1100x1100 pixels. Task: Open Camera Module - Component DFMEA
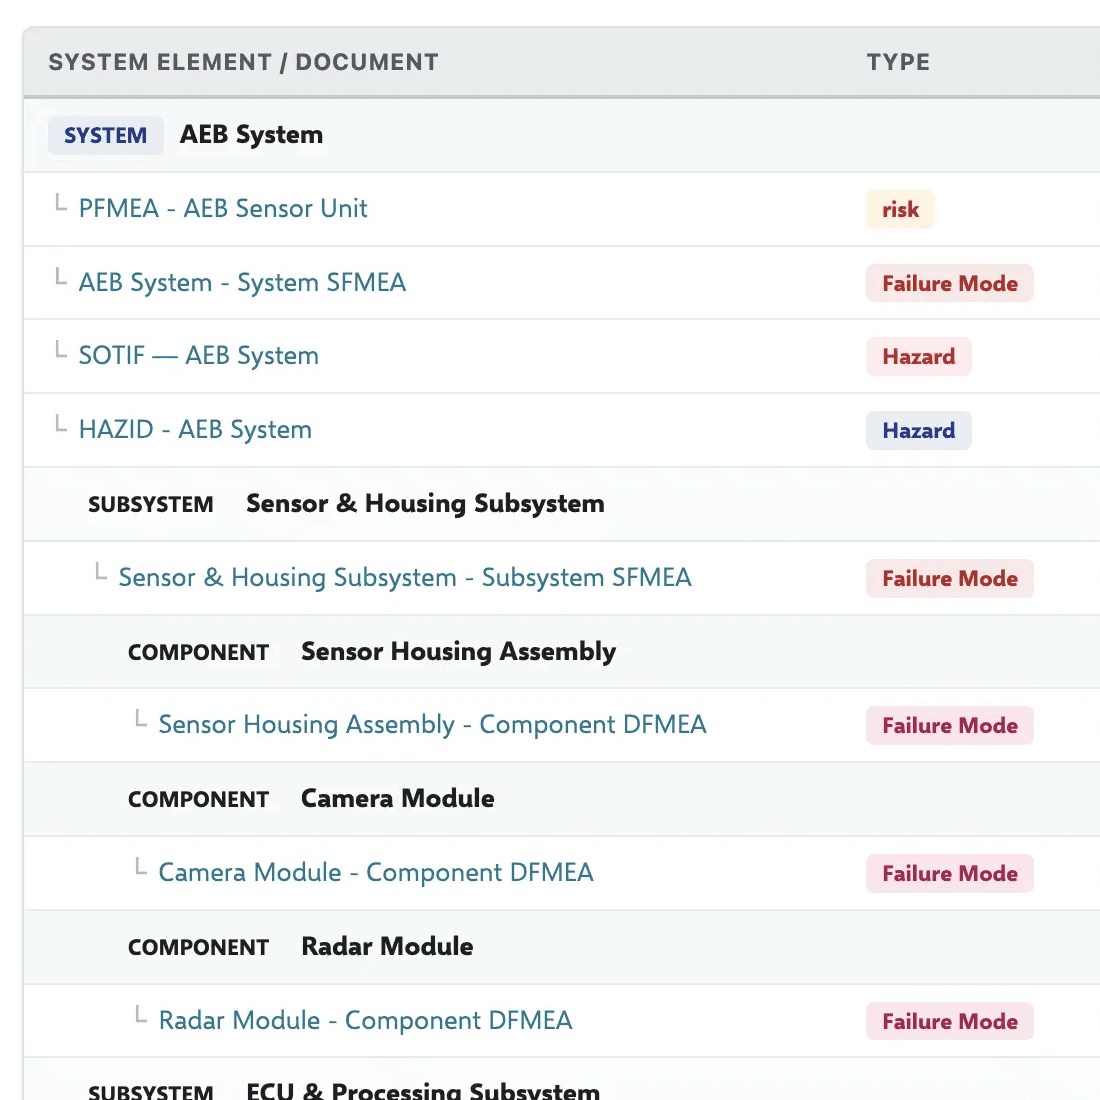point(375,872)
